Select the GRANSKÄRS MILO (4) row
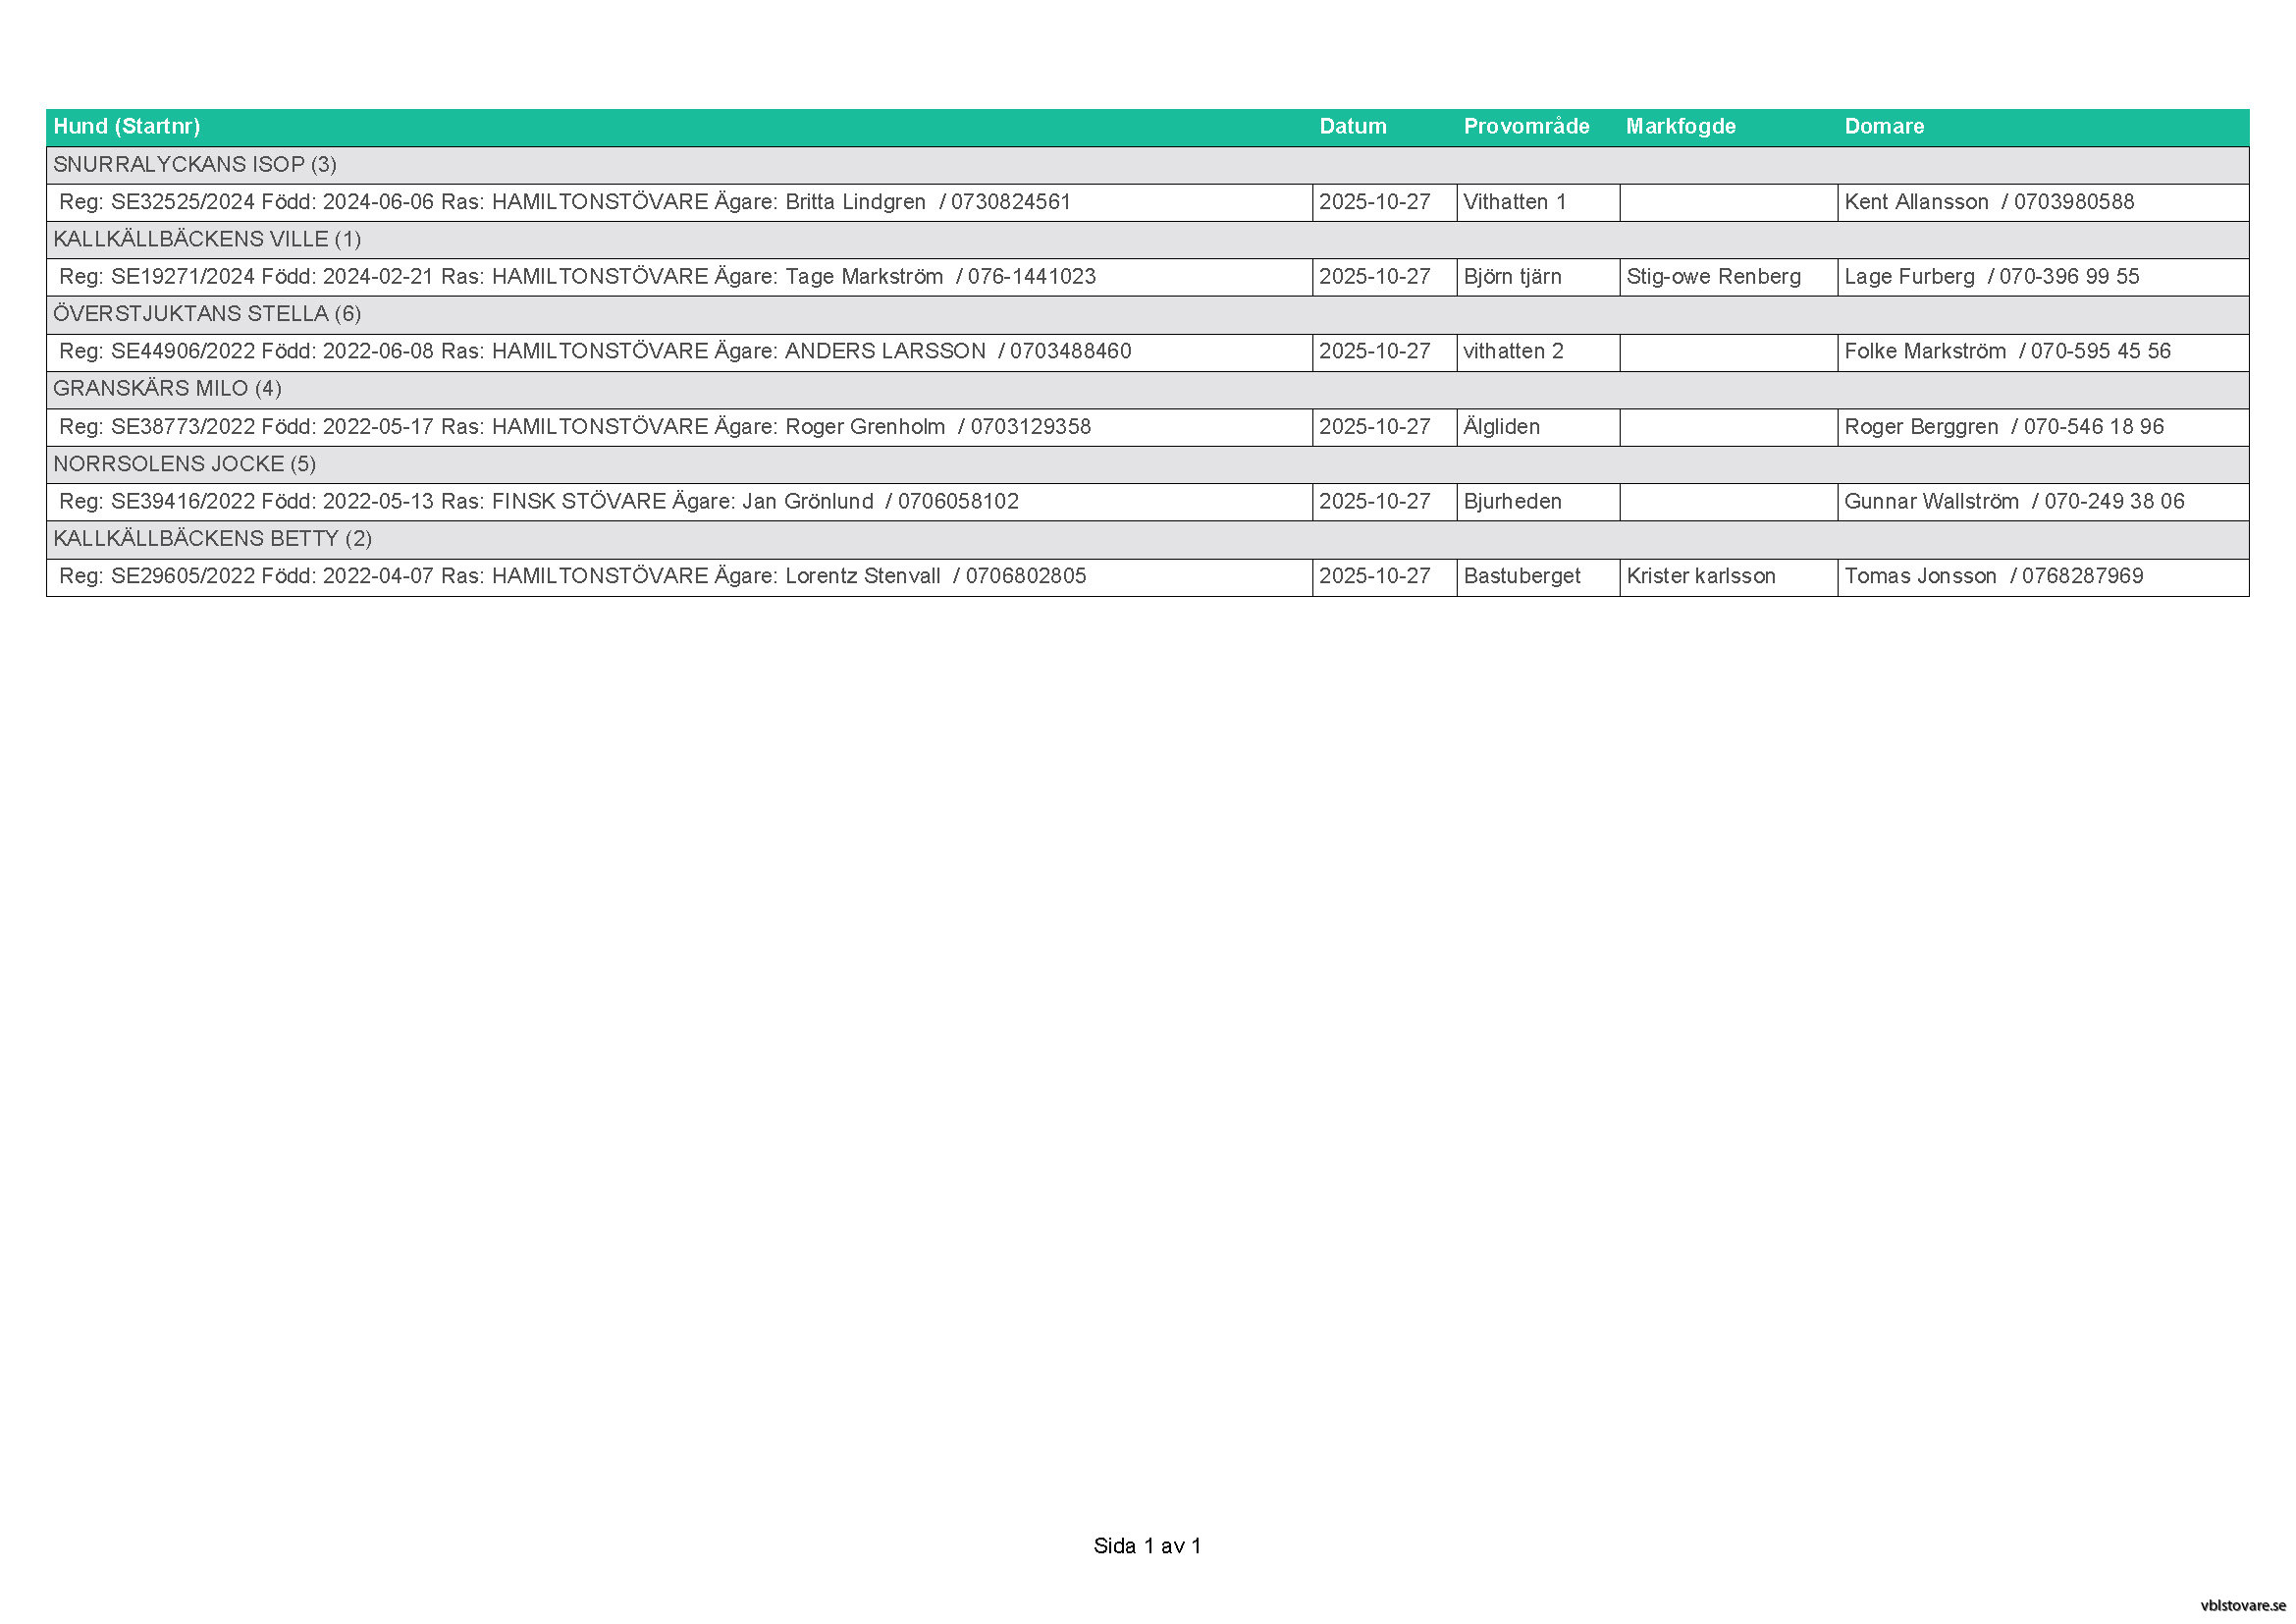Image resolution: width=2296 pixels, height=1624 pixels. [x=167, y=389]
